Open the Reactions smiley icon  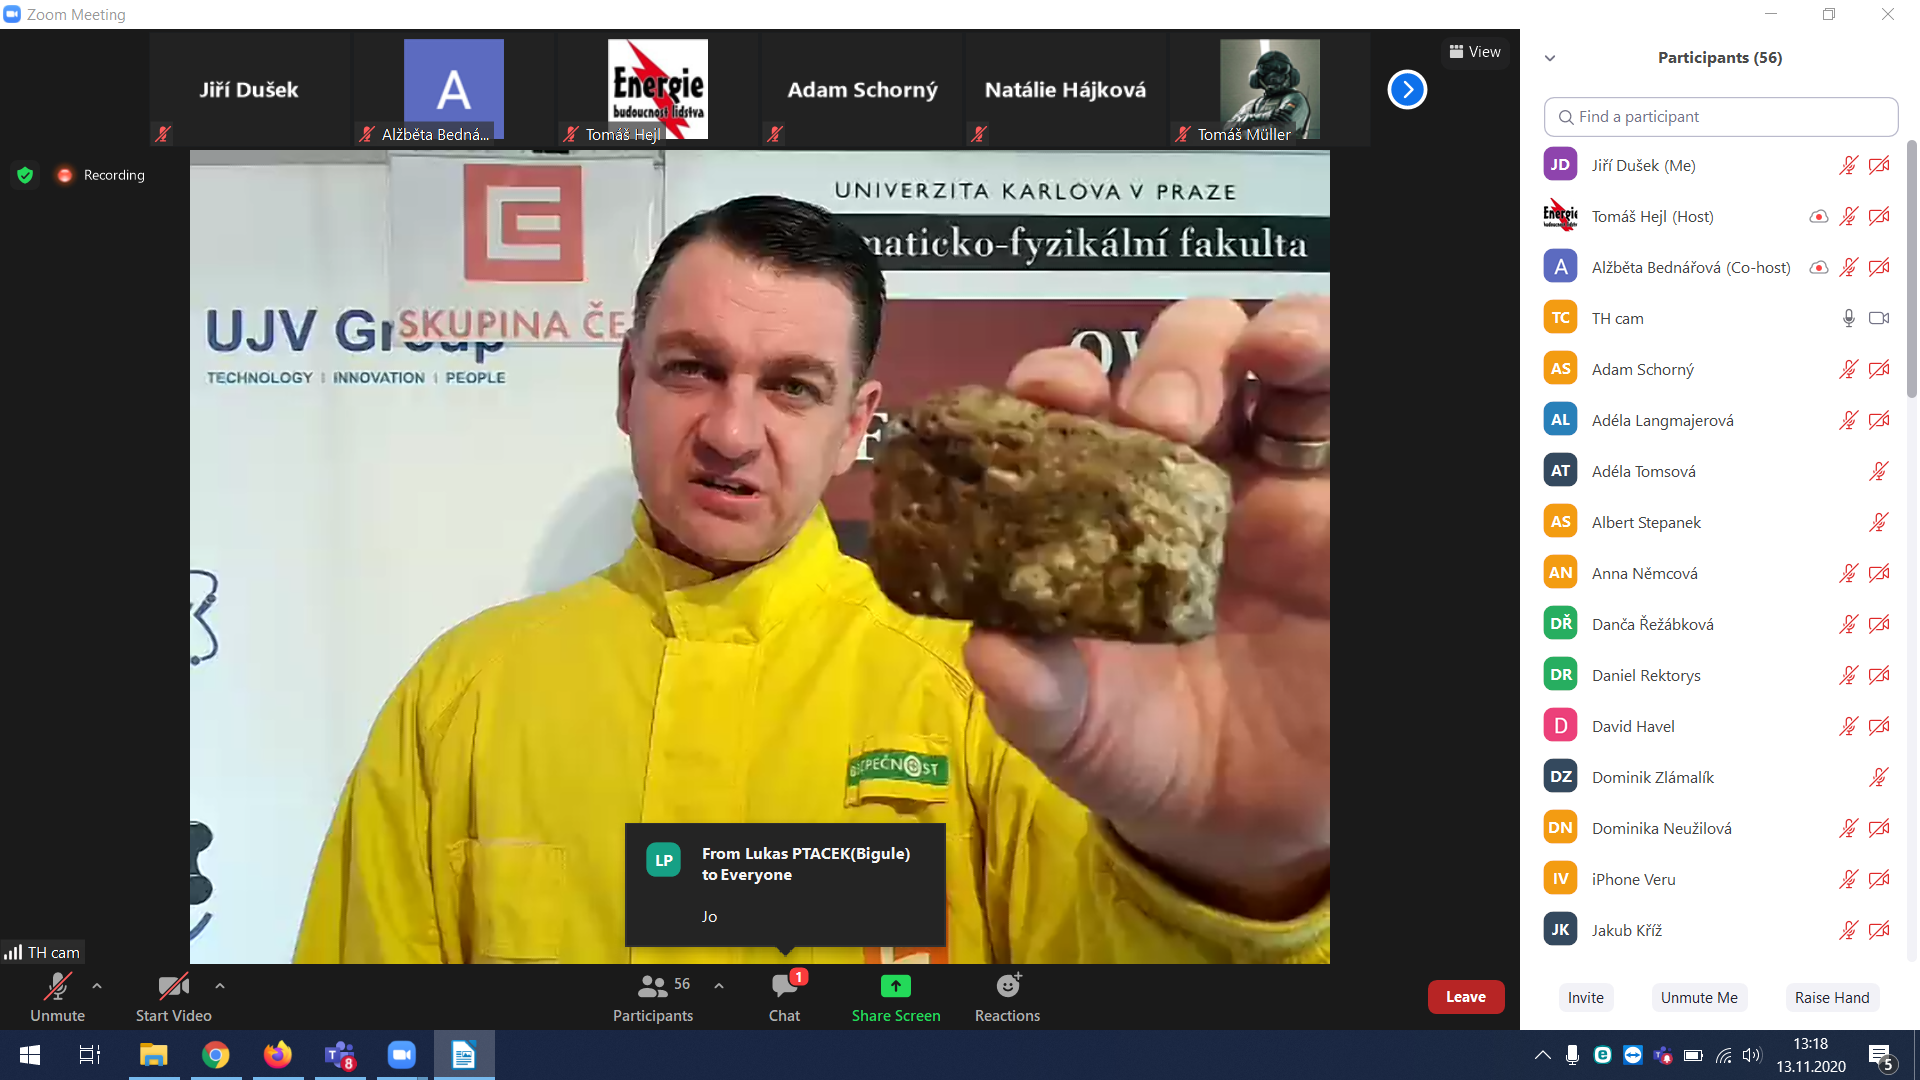point(1008,986)
